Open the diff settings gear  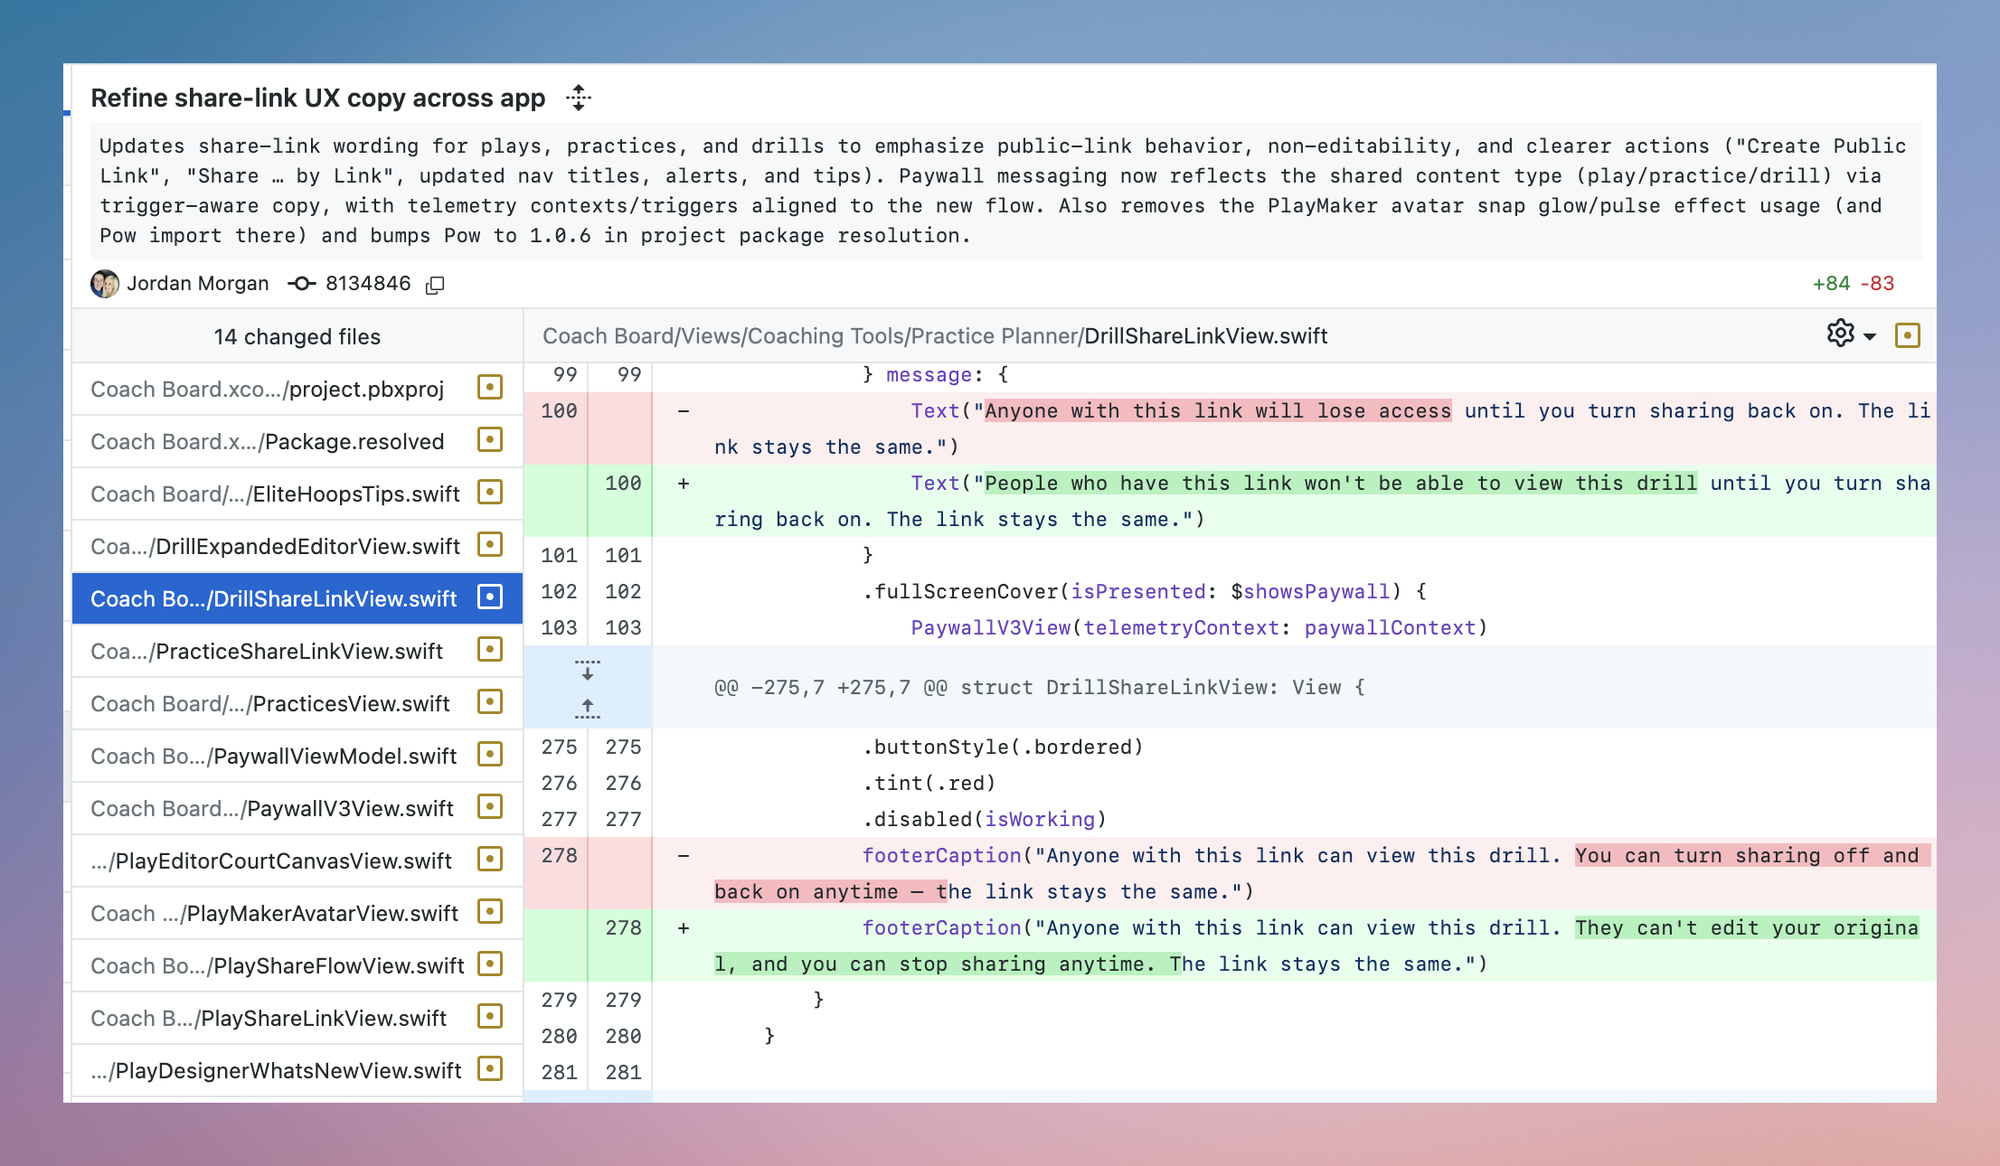(1840, 334)
